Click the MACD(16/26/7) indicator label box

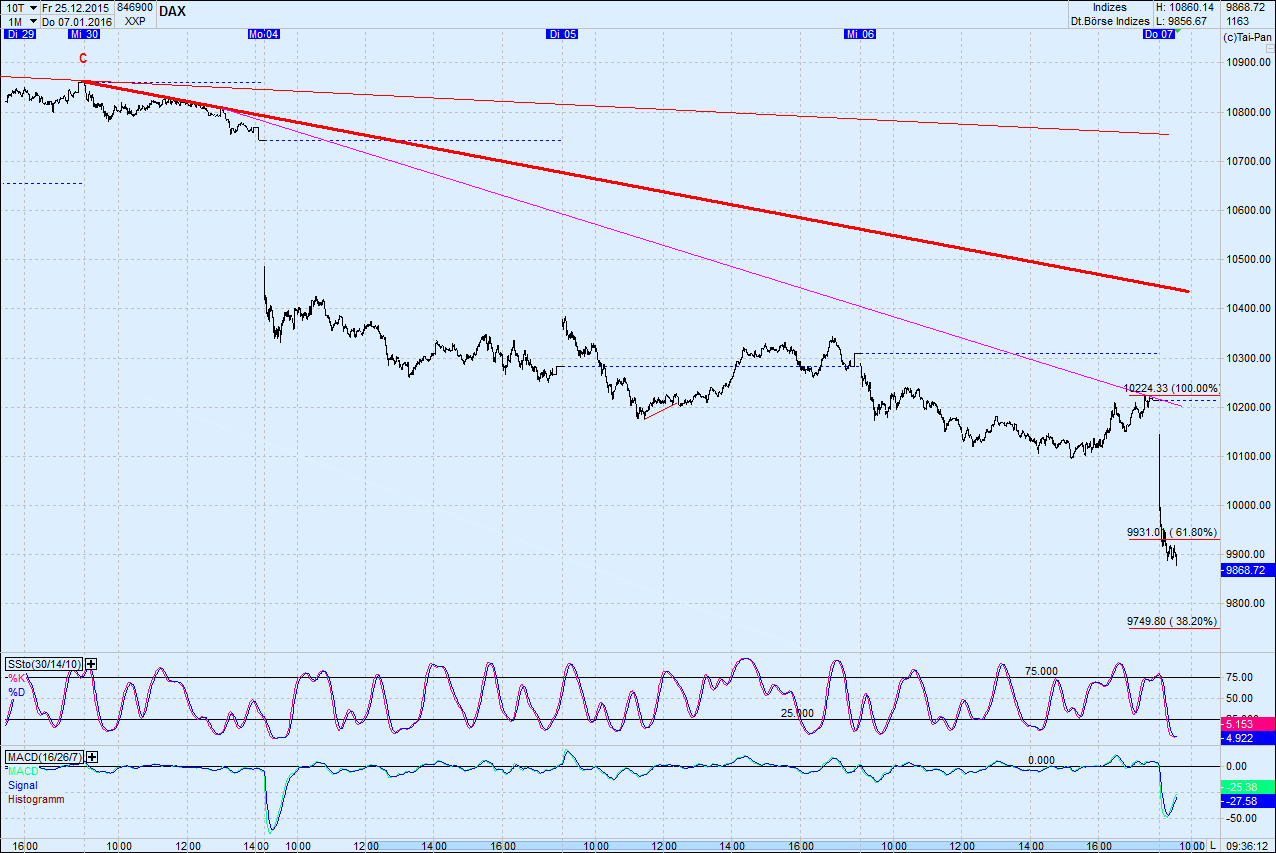point(46,757)
